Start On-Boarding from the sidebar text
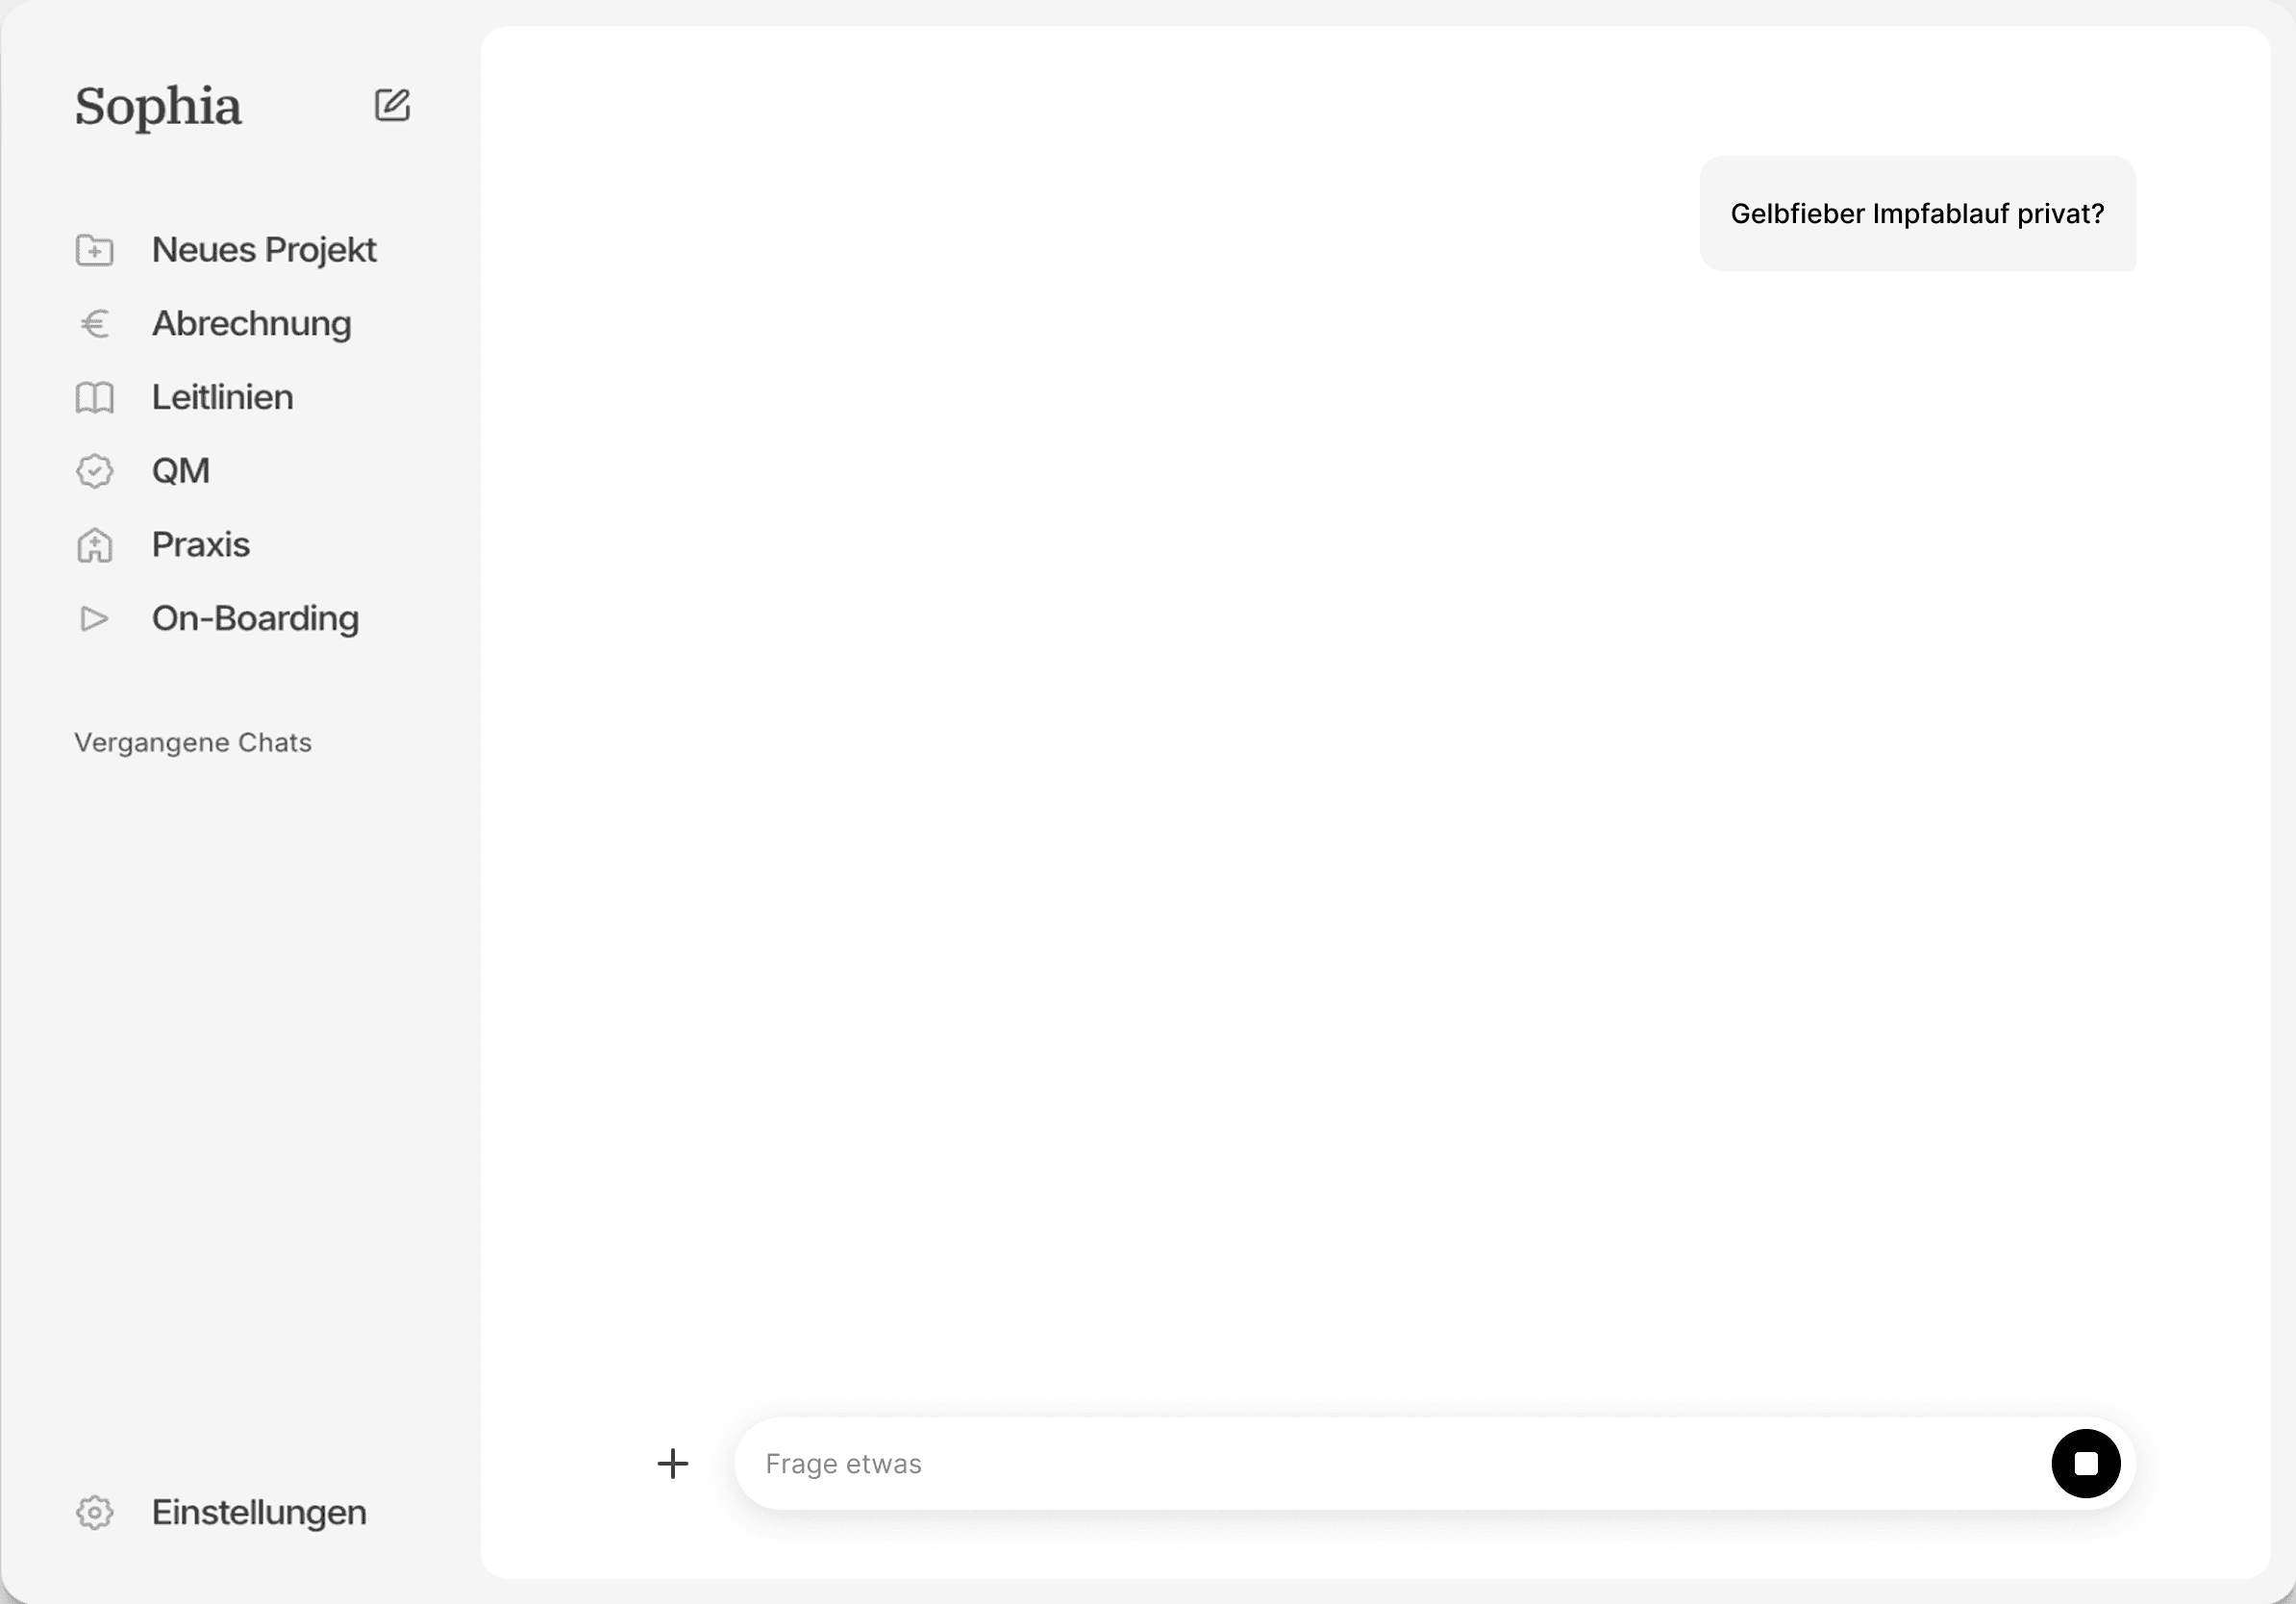The image size is (2296, 1604). tap(255, 619)
